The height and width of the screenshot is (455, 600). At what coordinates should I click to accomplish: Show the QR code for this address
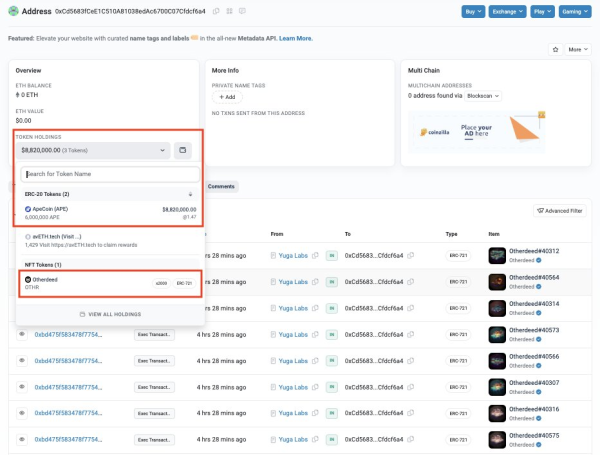pyautogui.click(x=229, y=11)
